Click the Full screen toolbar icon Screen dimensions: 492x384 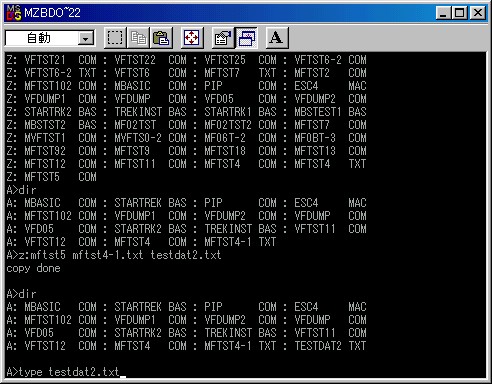[x=192, y=38]
